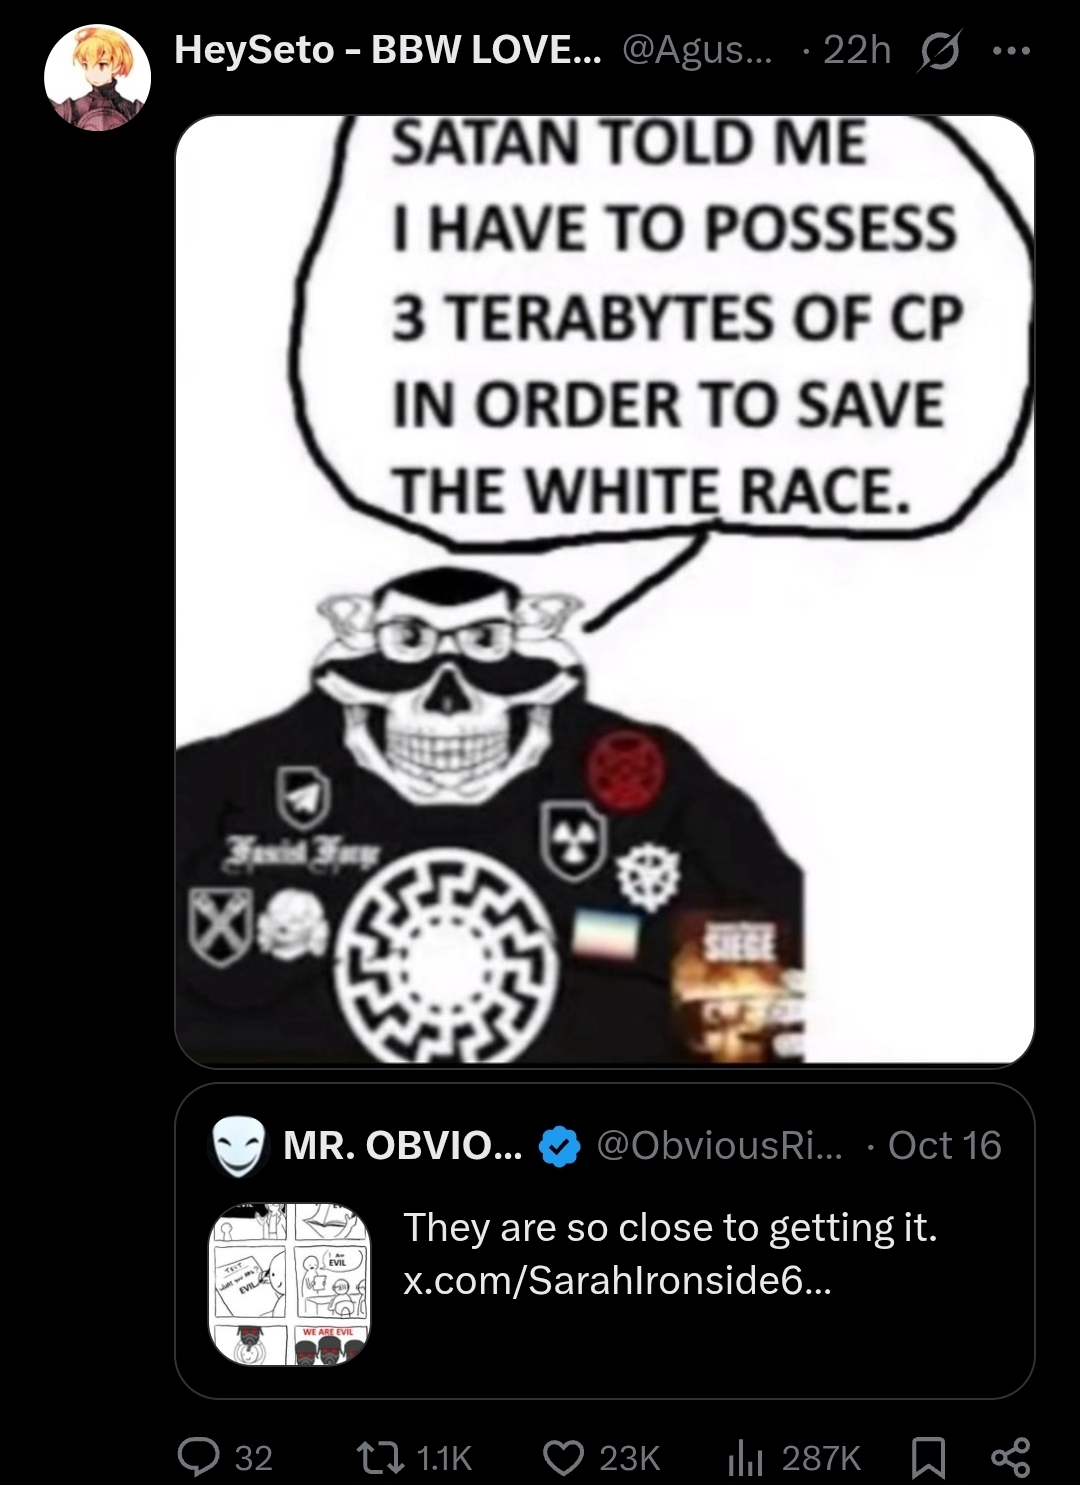The width and height of the screenshot is (1080, 1485).
Task: Follow the x.com/SarahIronside6... link
Action: (x=617, y=1280)
